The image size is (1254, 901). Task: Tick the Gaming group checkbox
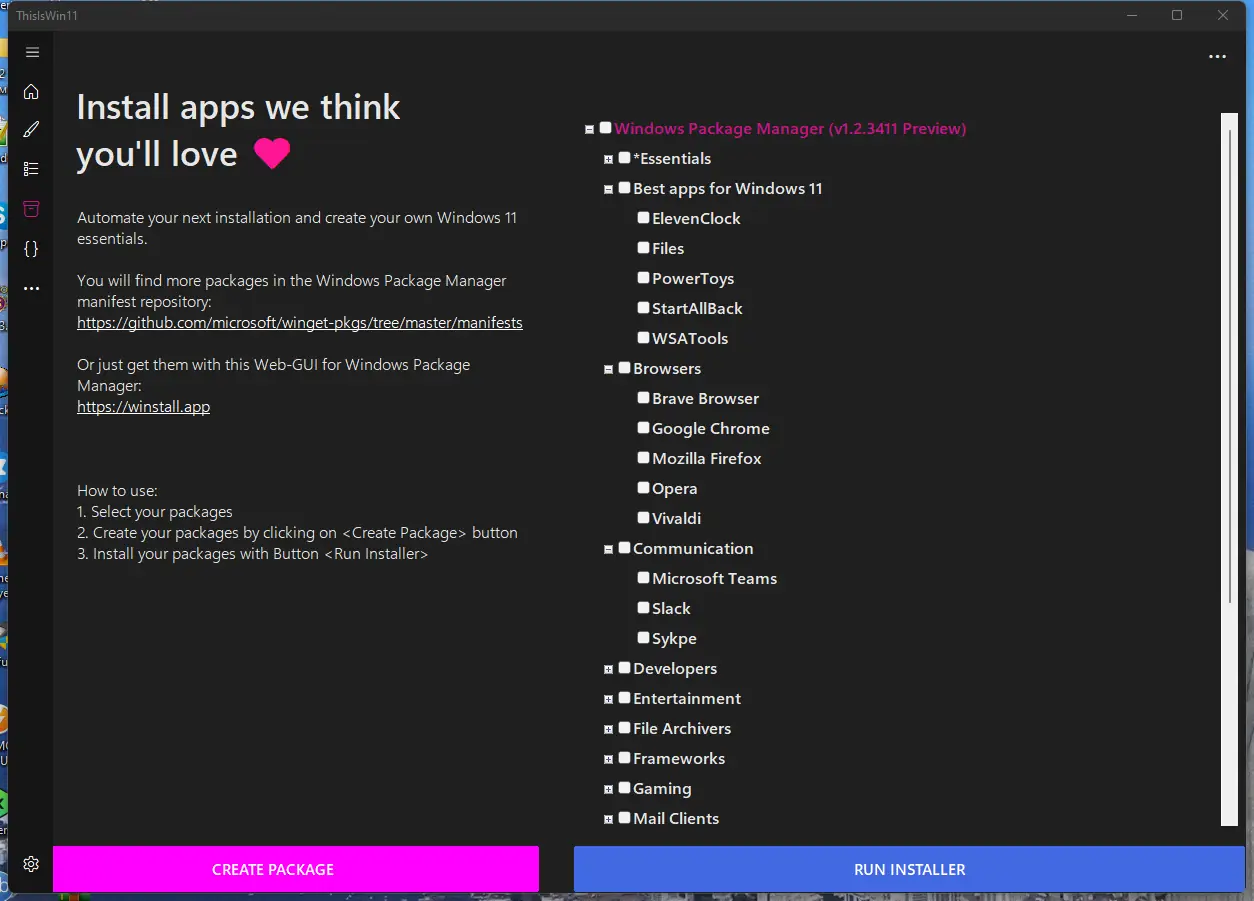coord(624,788)
